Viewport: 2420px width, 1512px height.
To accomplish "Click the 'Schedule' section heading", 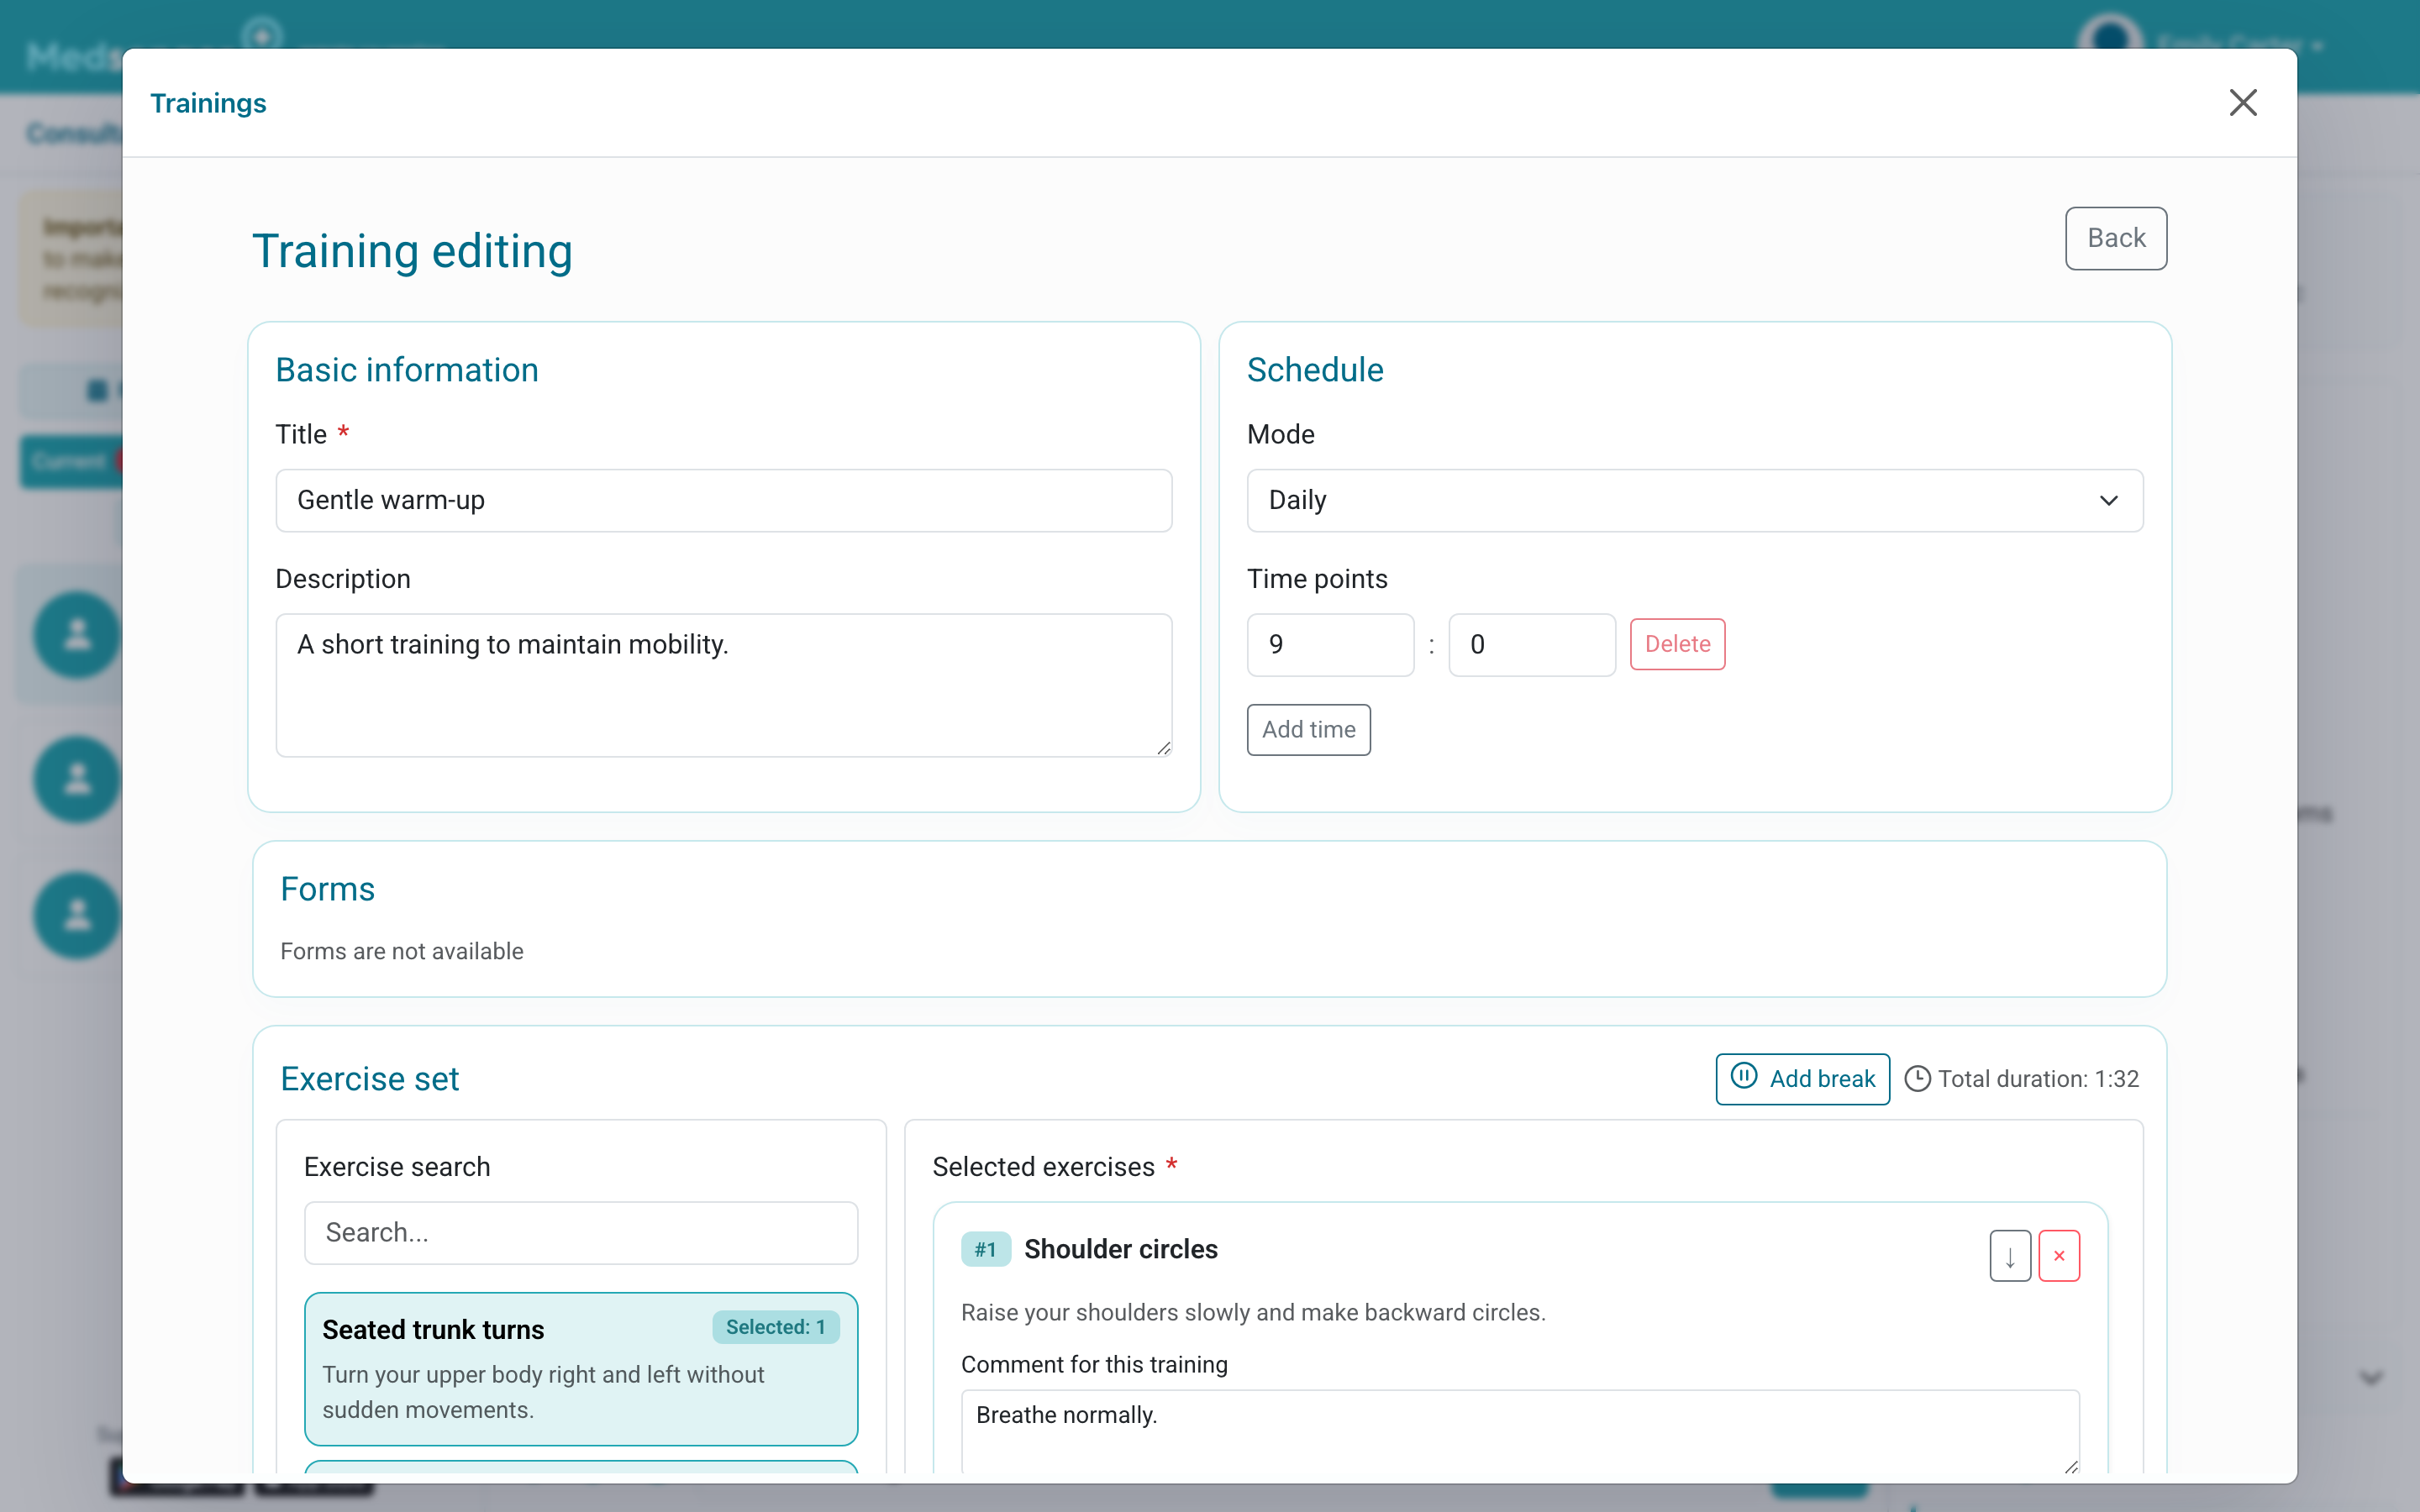I will (x=1315, y=370).
